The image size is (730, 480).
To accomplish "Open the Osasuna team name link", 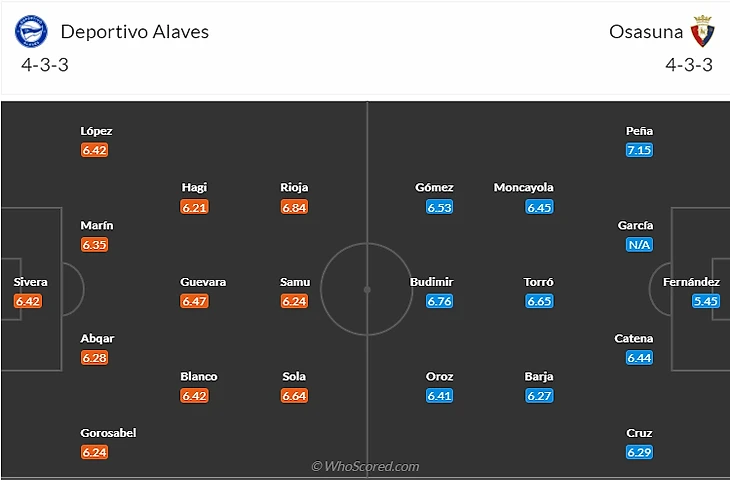I will tap(646, 31).
